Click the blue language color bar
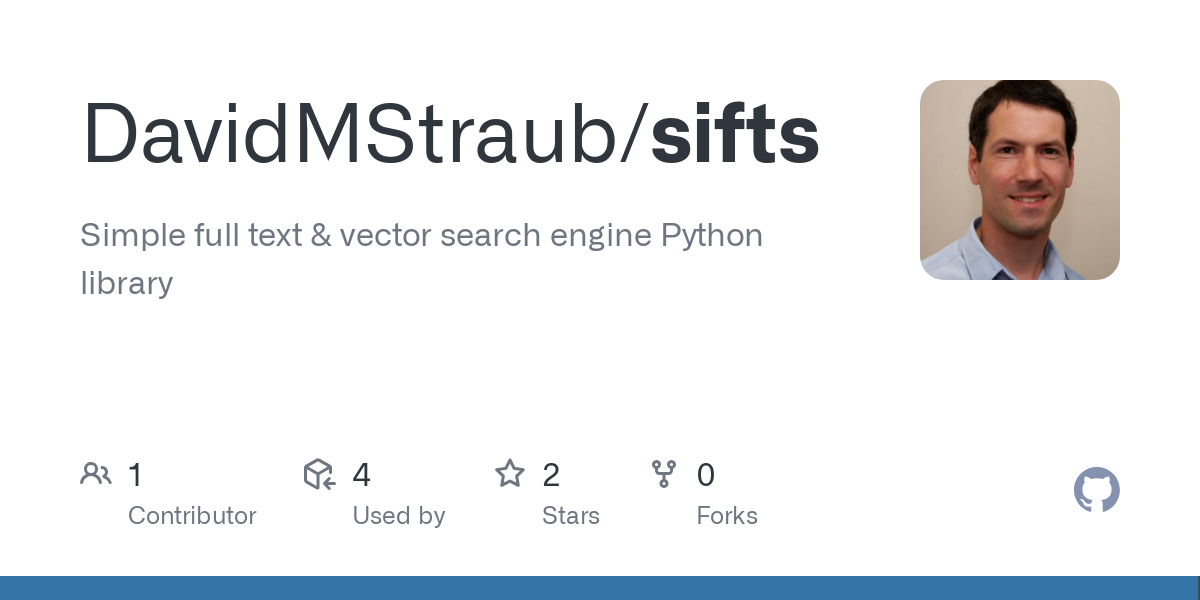This screenshot has width=1200, height=600. point(600,588)
